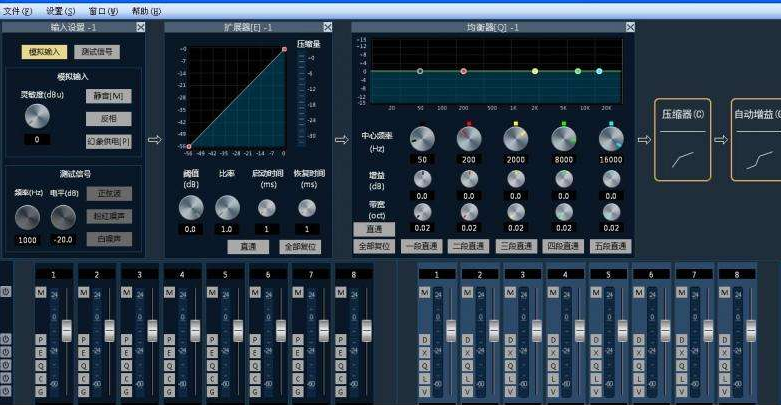The image size is (781, 405).
Task: Click the P button on input channel 2
Action: [84, 340]
